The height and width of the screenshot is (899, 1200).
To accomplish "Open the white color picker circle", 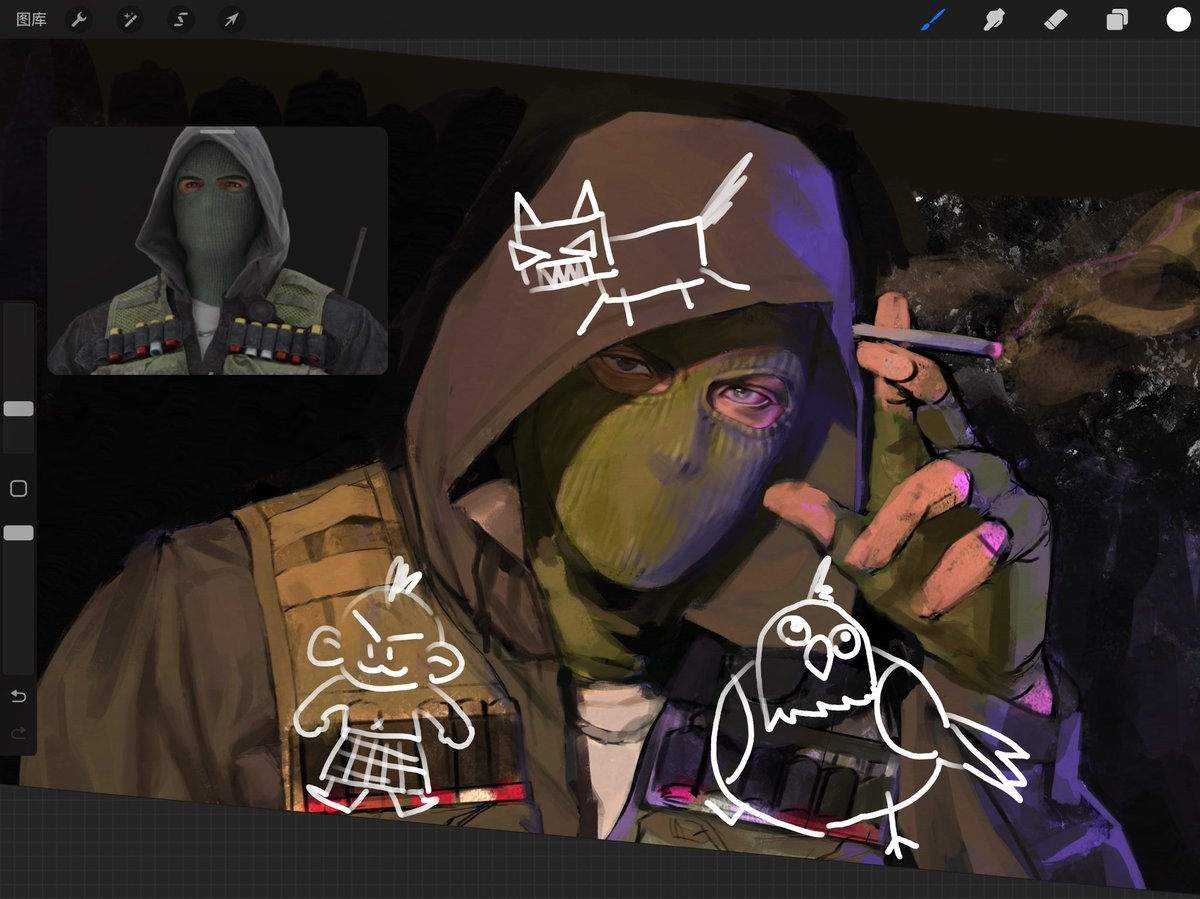I will [1178, 20].
